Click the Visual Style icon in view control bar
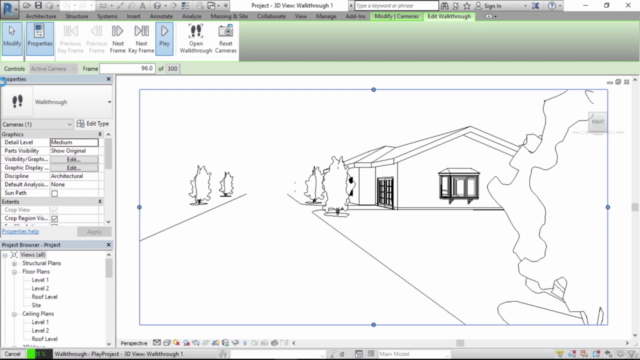Image resolution: width=640 pixels, height=360 pixels. [x=167, y=343]
